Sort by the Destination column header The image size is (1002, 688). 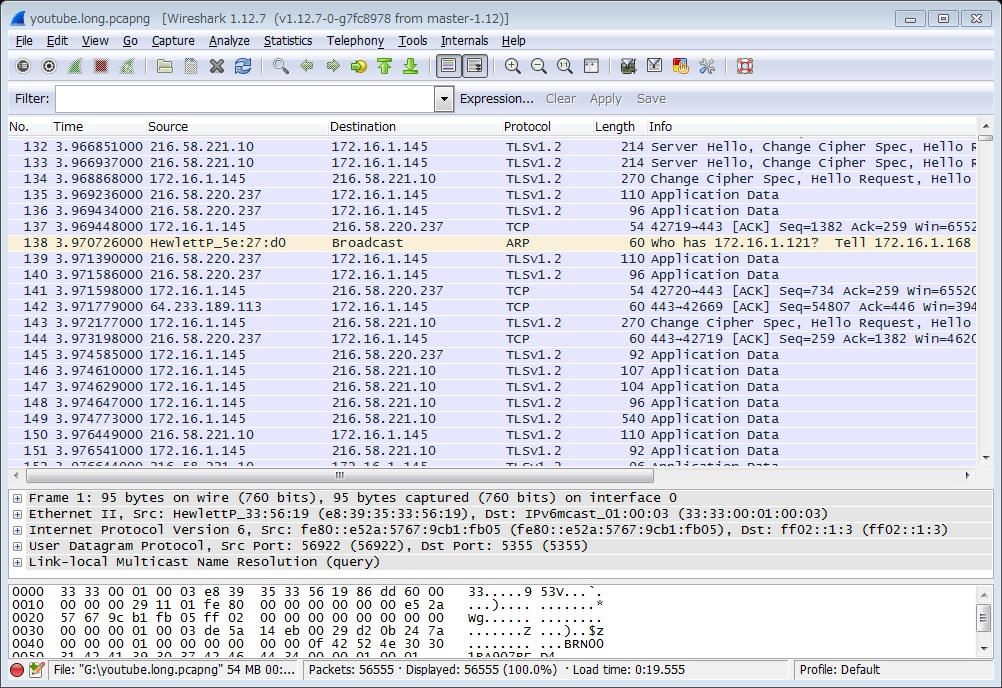click(415, 126)
